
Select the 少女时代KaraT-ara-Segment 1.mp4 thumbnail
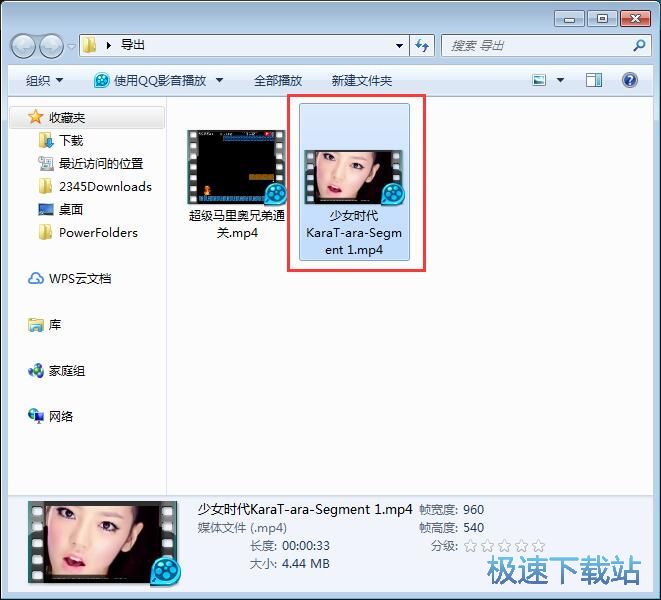(354, 177)
